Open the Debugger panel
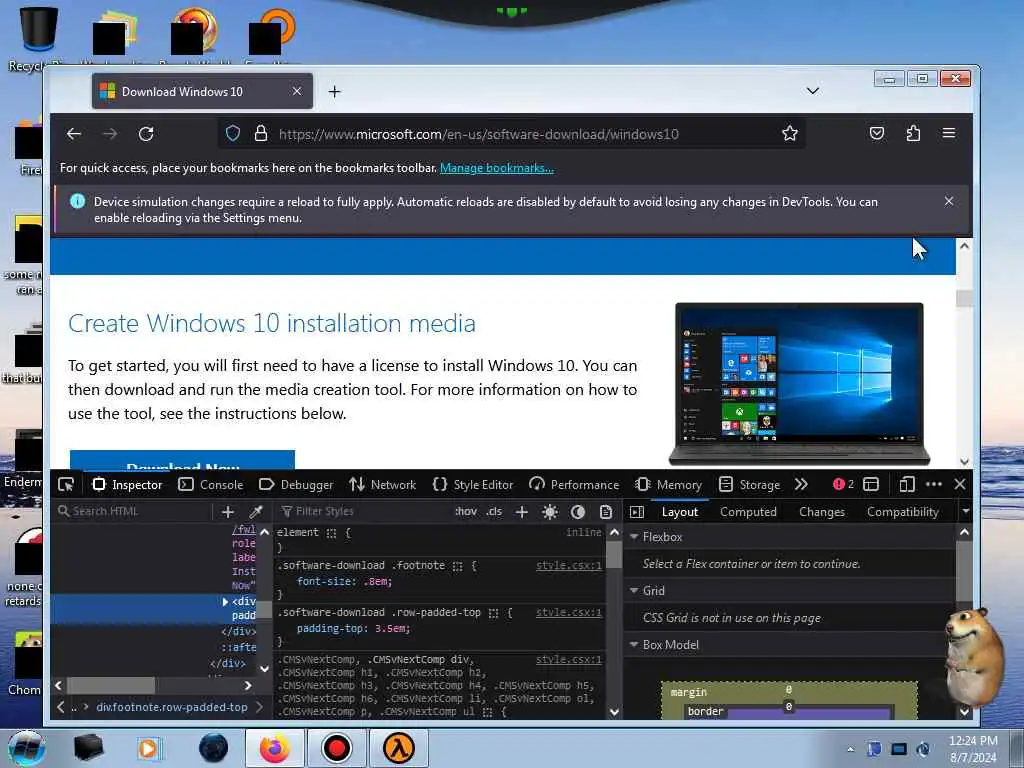The image size is (1024, 768). [296, 485]
